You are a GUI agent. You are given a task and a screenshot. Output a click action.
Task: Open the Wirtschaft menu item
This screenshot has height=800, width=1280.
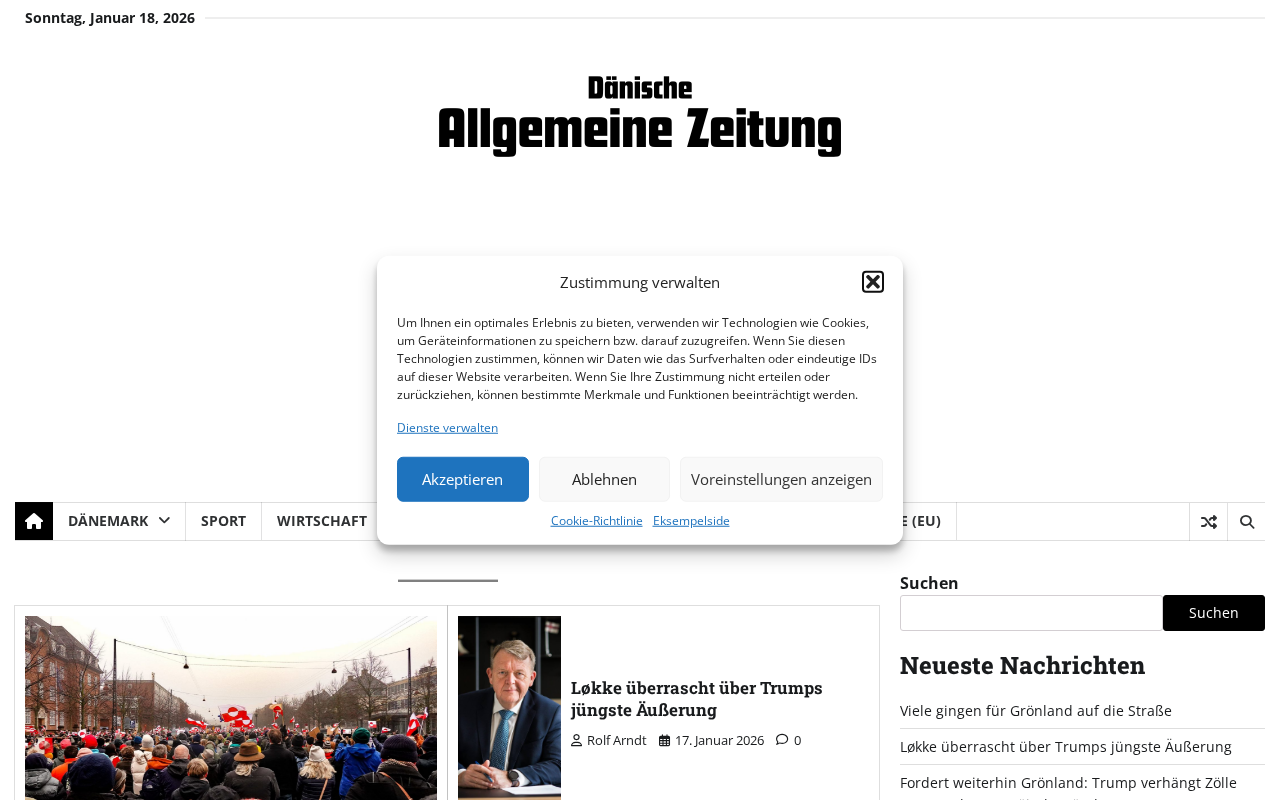click(x=322, y=521)
